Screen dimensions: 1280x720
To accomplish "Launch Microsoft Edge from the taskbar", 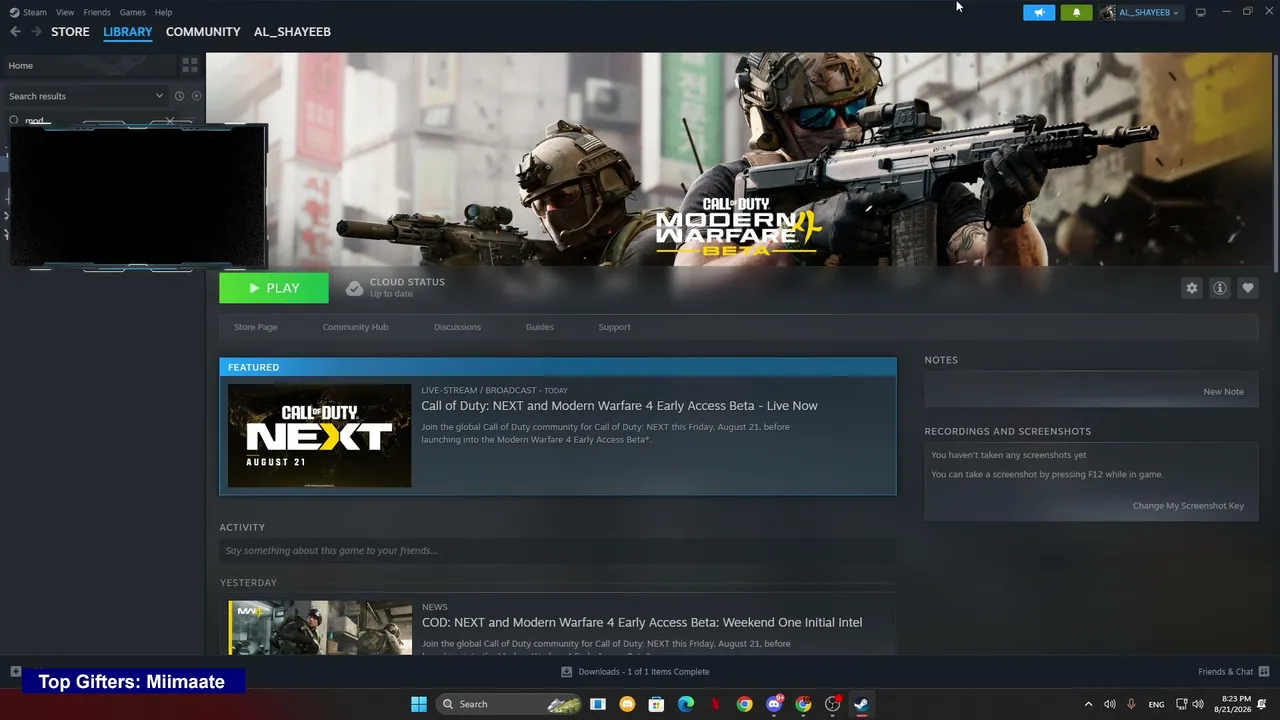I will click(685, 704).
